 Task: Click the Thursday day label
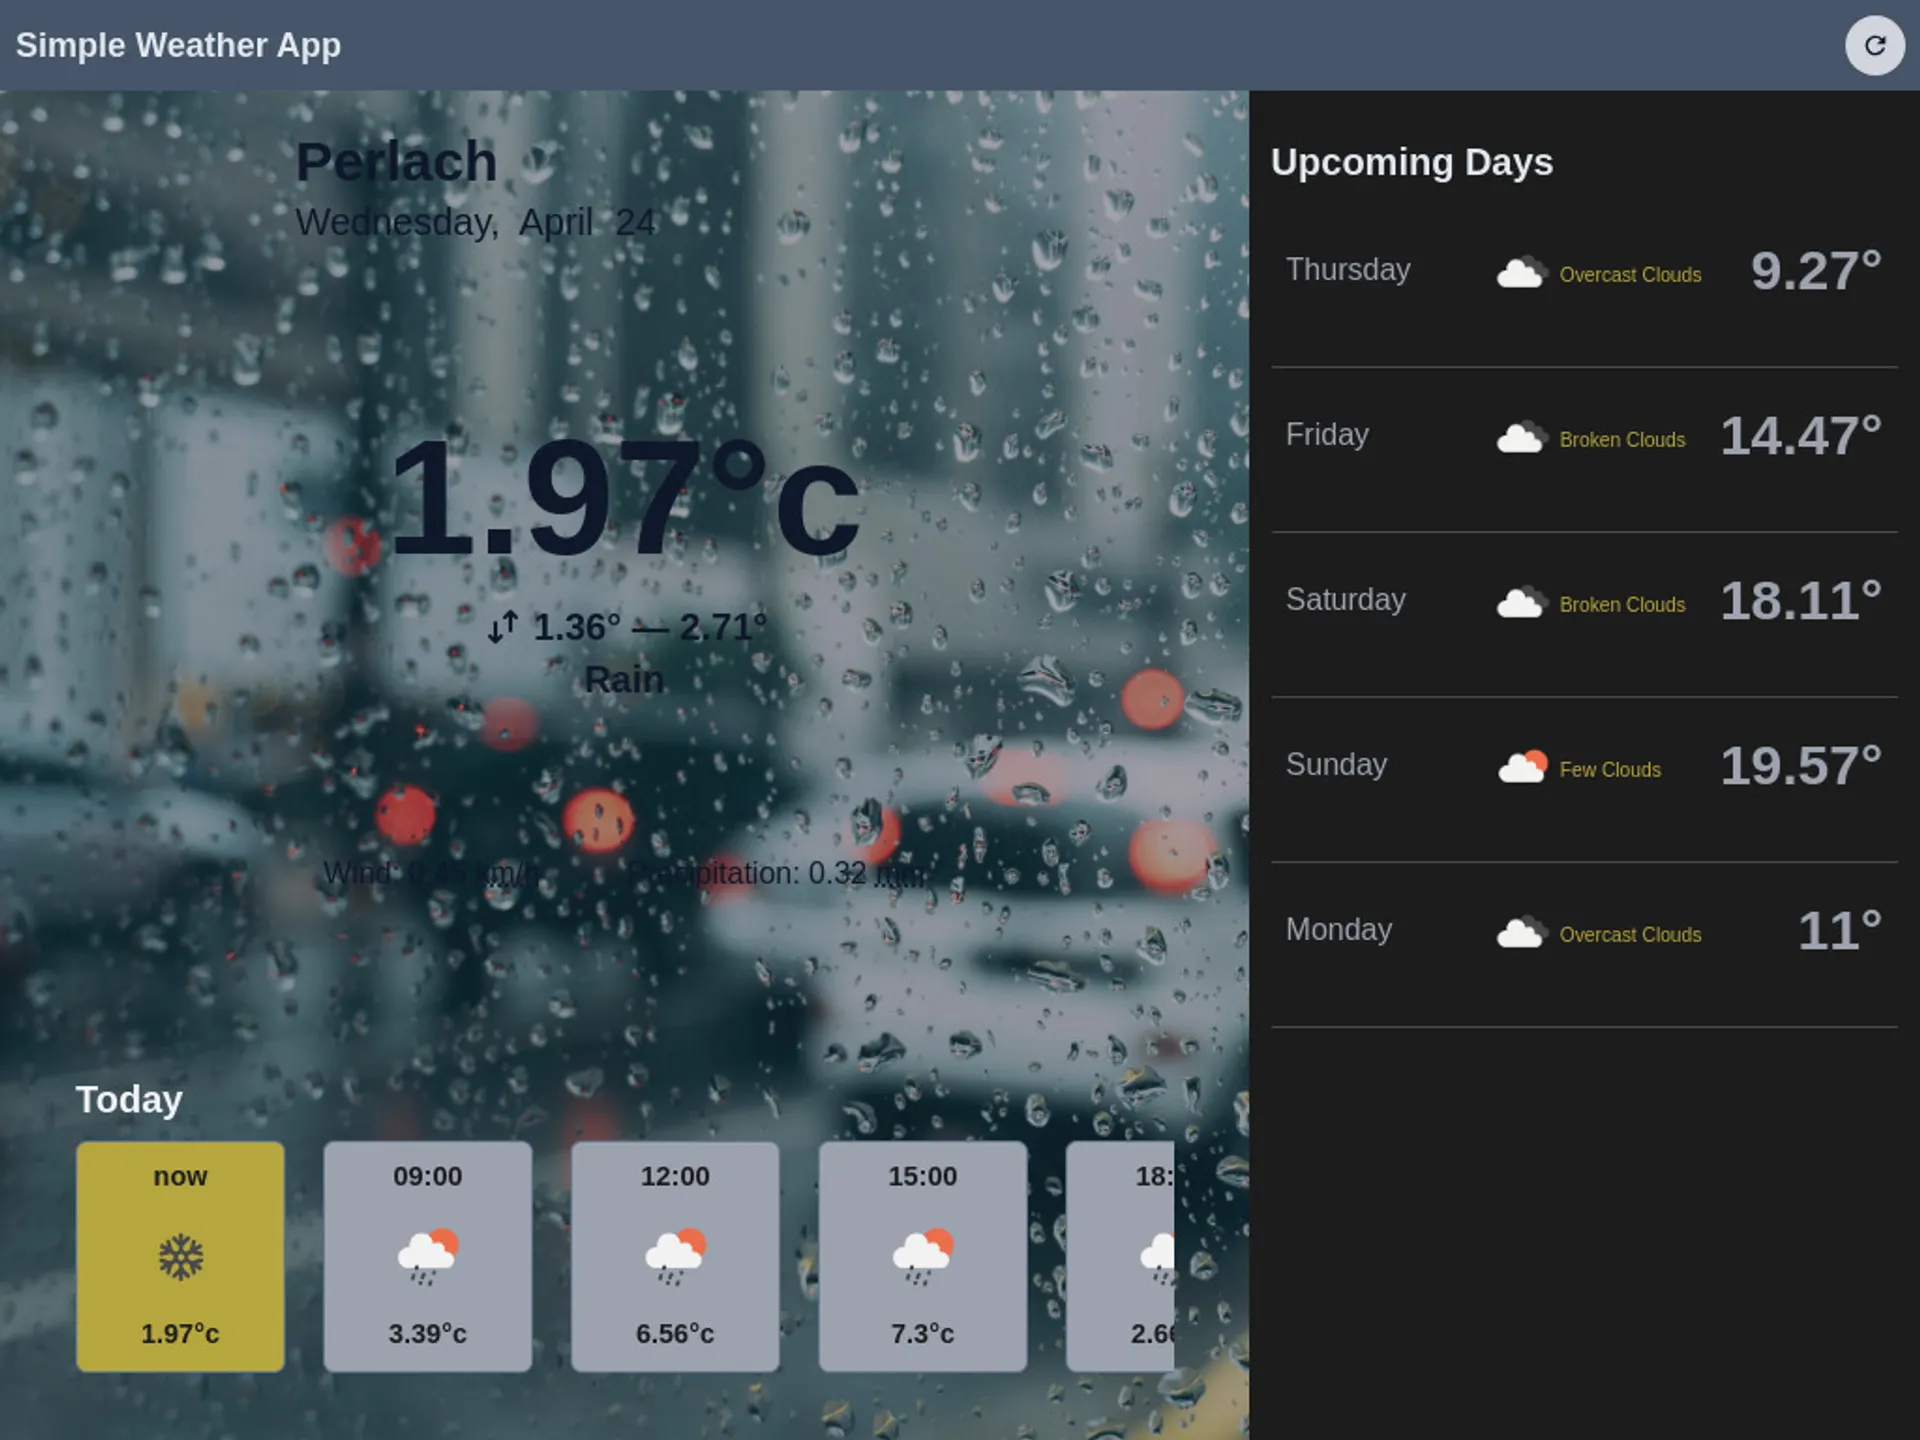[x=1348, y=269]
